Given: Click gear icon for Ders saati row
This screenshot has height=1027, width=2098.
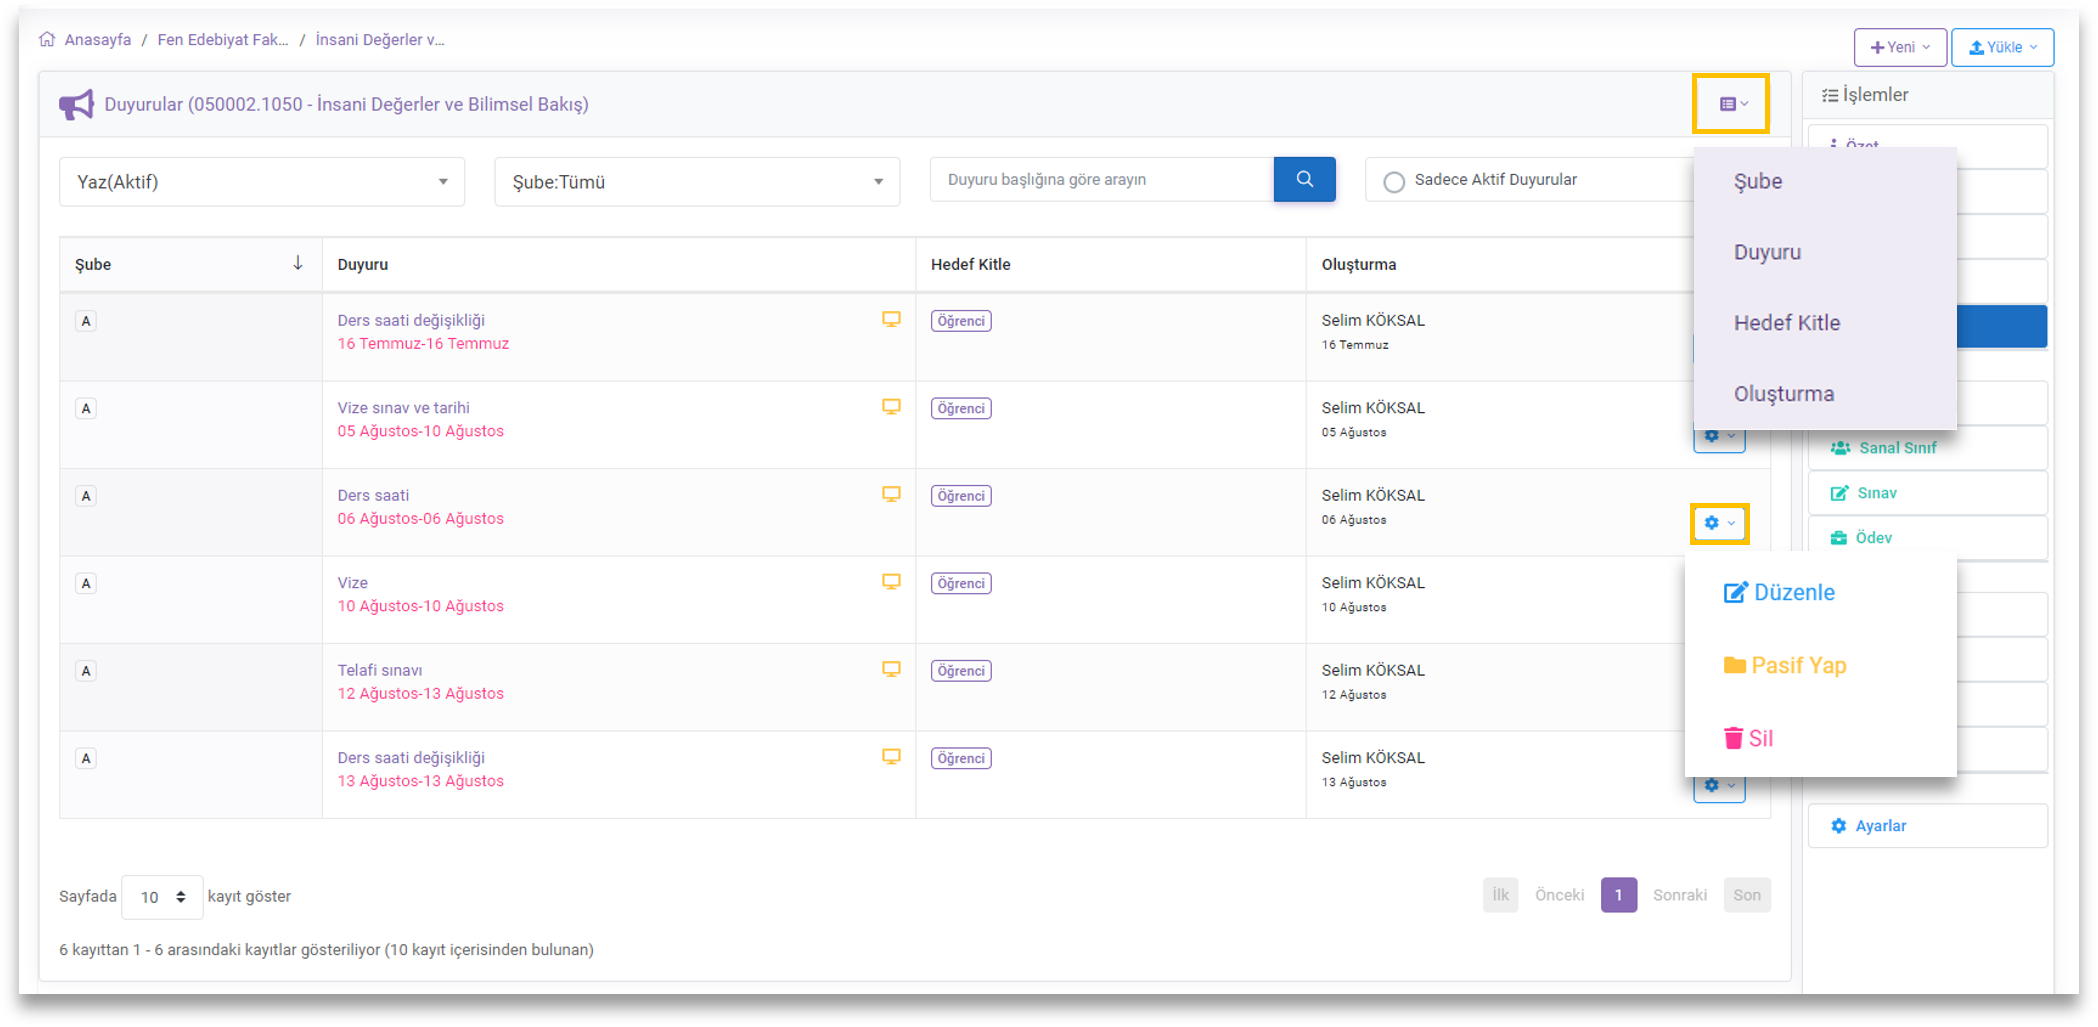Looking at the screenshot, I should point(1719,523).
